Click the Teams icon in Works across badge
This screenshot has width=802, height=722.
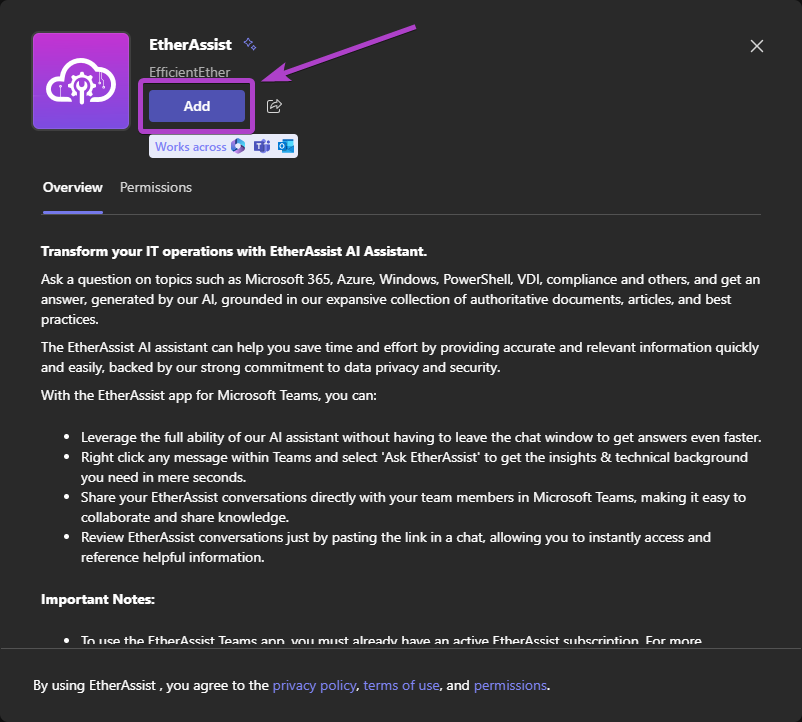(x=262, y=146)
